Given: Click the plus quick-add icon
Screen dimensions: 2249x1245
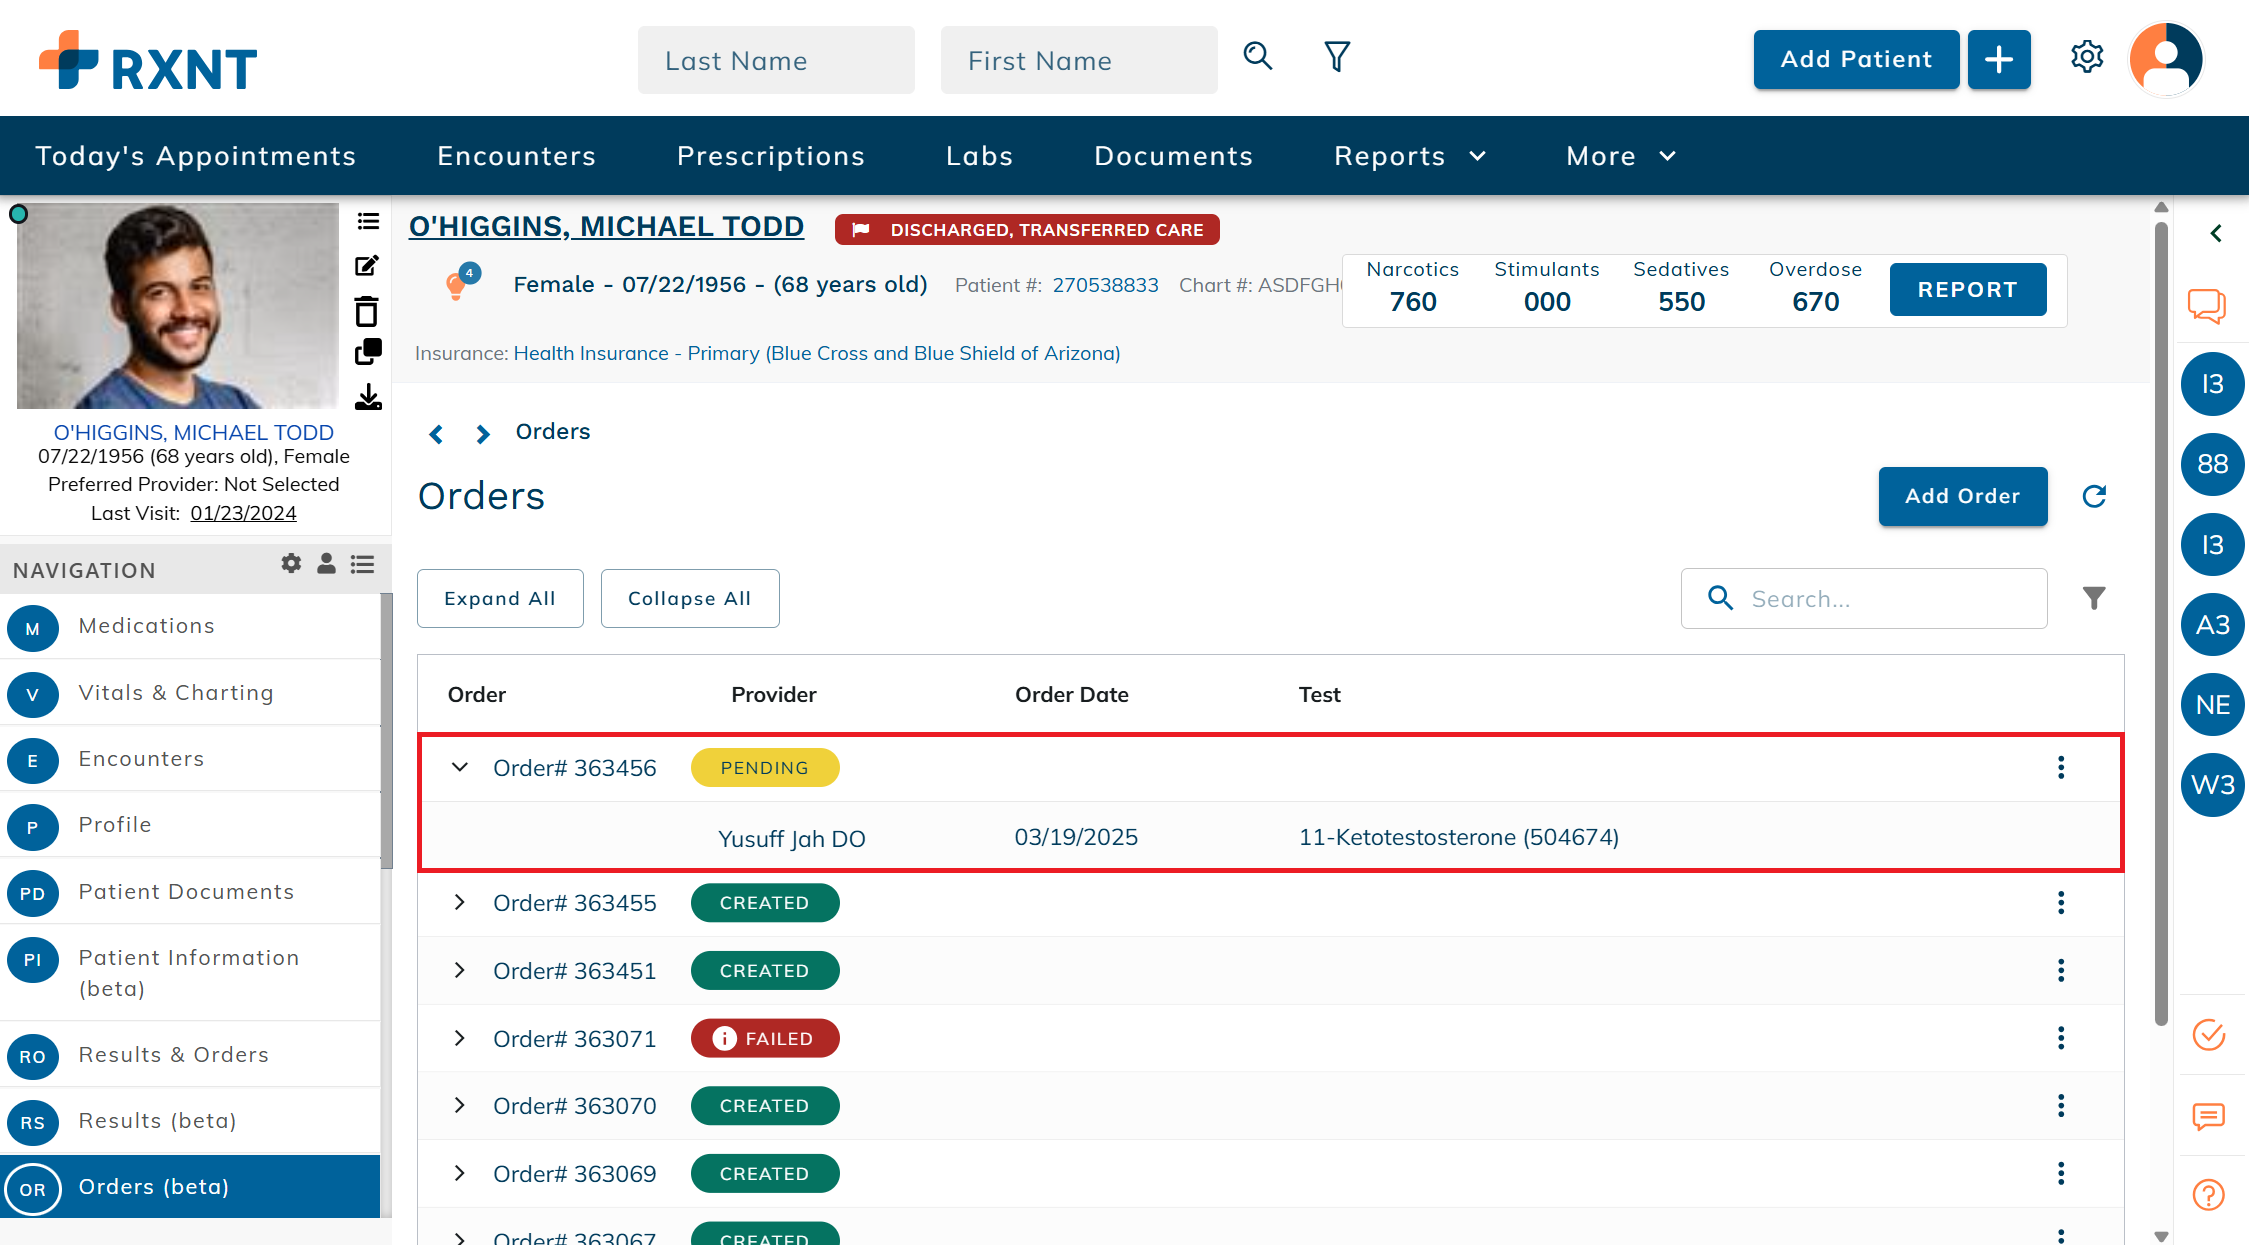Looking at the screenshot, I should tap(1998, 60).
